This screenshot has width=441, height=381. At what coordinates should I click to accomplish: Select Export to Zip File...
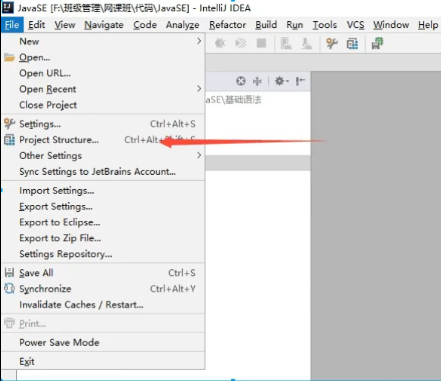(x=103, y=238)
